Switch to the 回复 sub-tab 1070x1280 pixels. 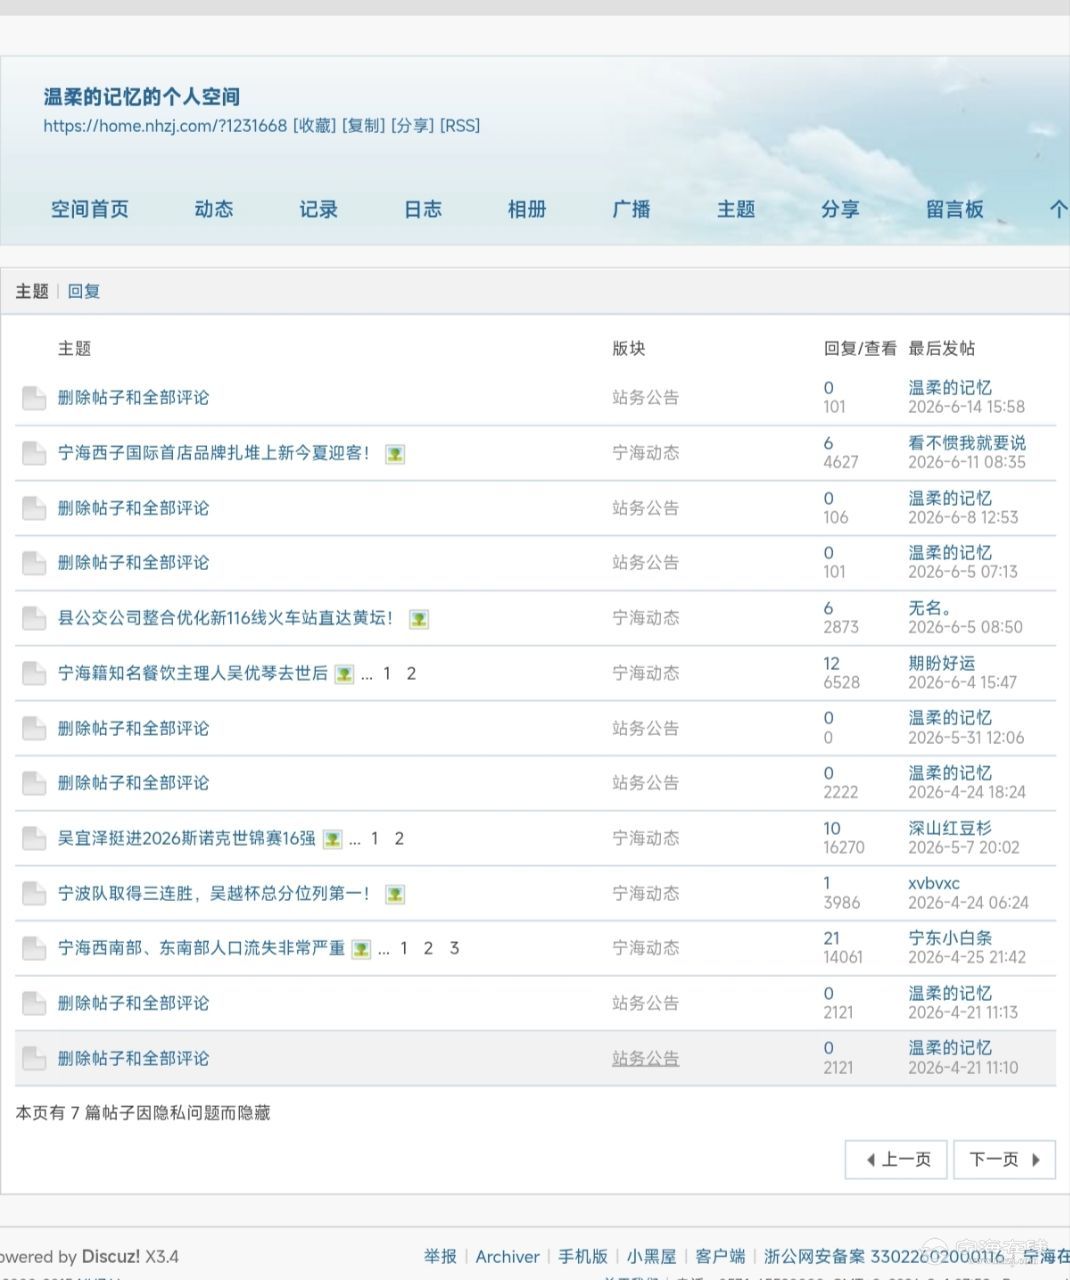coord(84,291)
